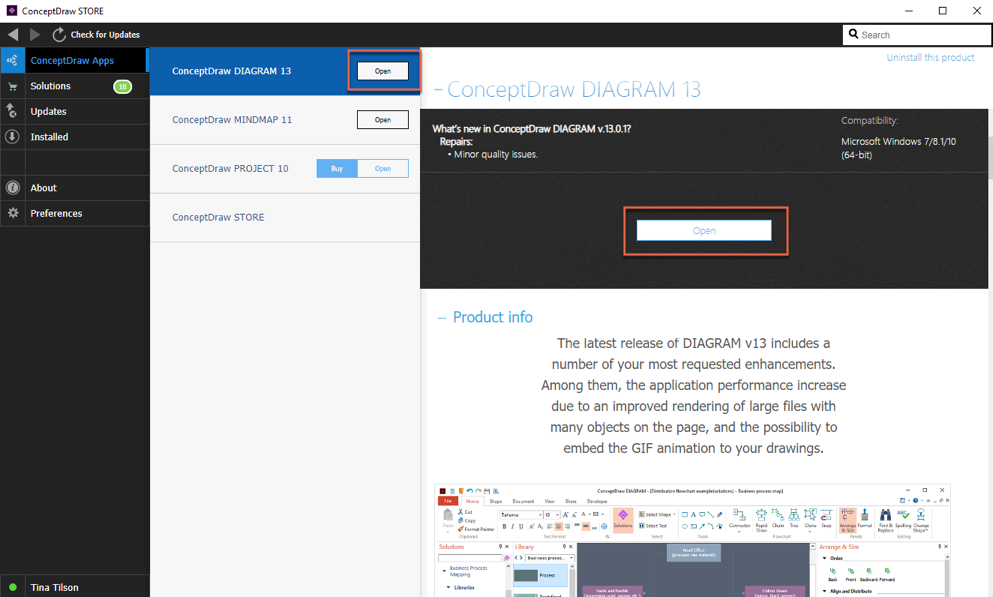Click the Solutions shopping cart icon
This screenshot has height=597, width=993.
[x=13, y=87]
